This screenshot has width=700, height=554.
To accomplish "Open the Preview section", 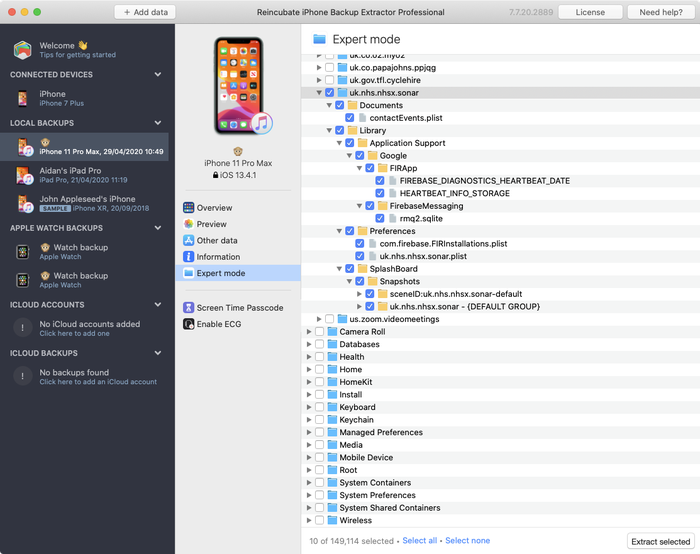I will 238,224.
